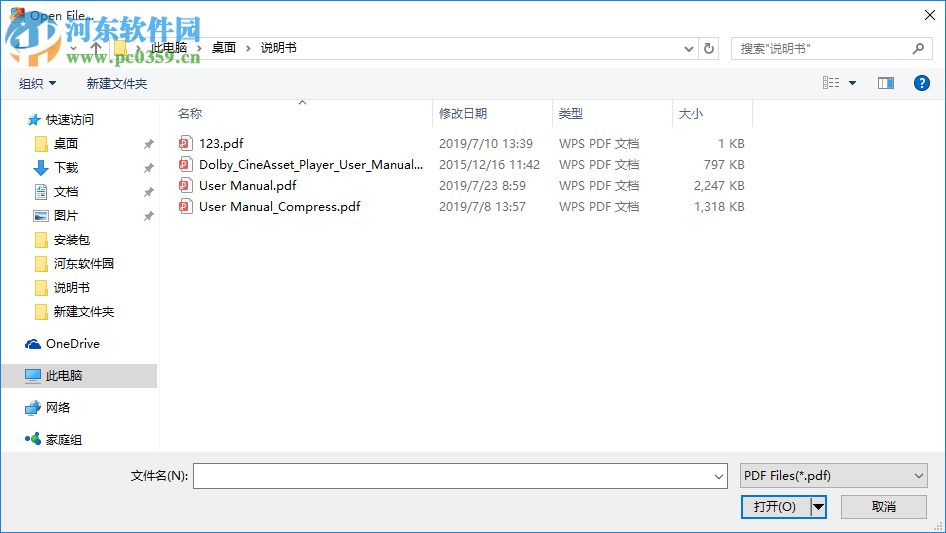Viewport: 946px width, 533px height.
Task: Select 家庭组 label in the navigation pane
Action: 64,439
